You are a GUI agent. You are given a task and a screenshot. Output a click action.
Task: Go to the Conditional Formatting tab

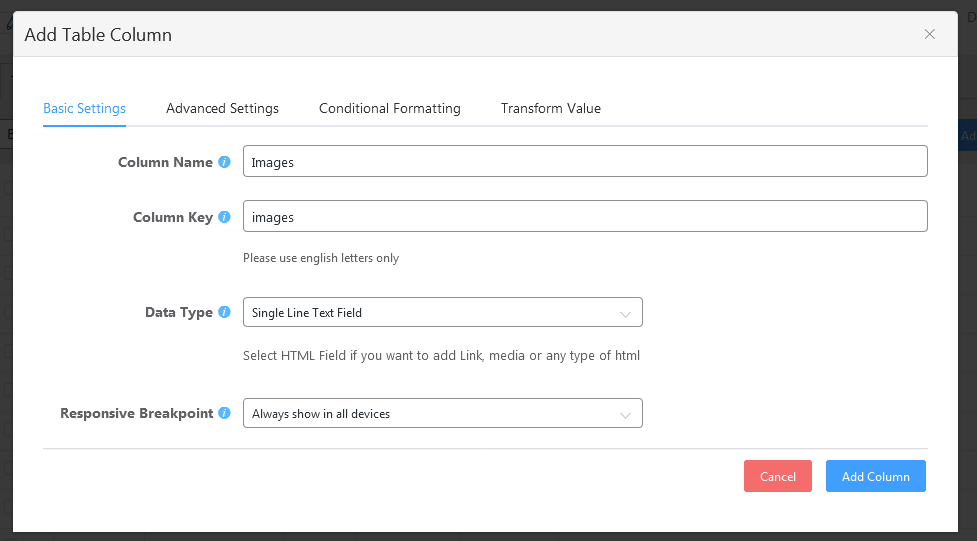coord(389,108)
